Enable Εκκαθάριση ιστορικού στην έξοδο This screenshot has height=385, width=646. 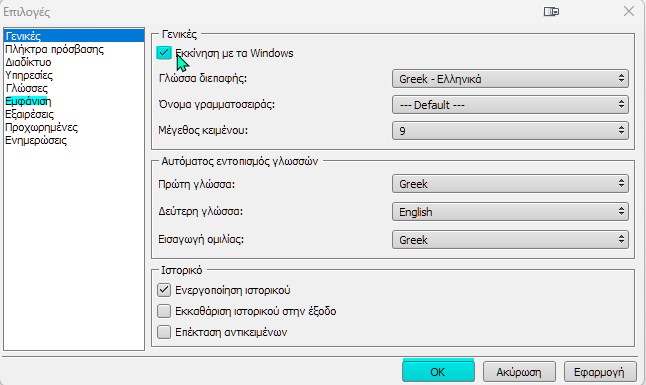[x=164, y=311]
